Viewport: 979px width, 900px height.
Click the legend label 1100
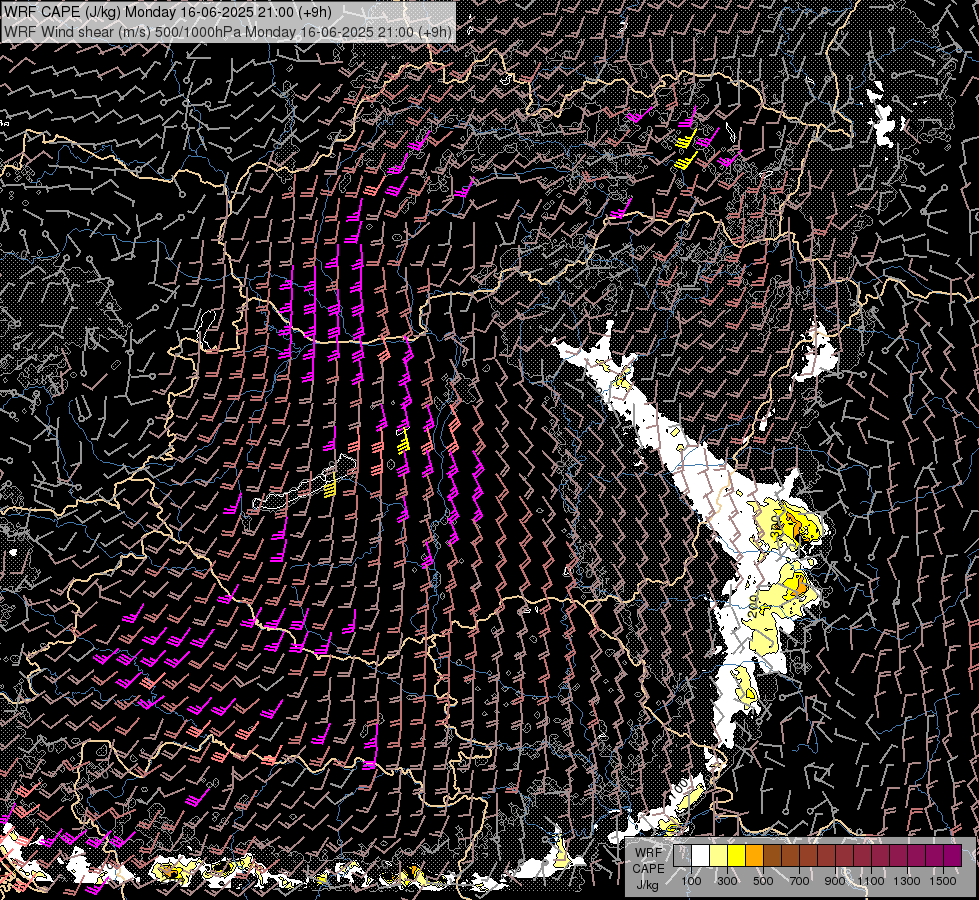870,881
